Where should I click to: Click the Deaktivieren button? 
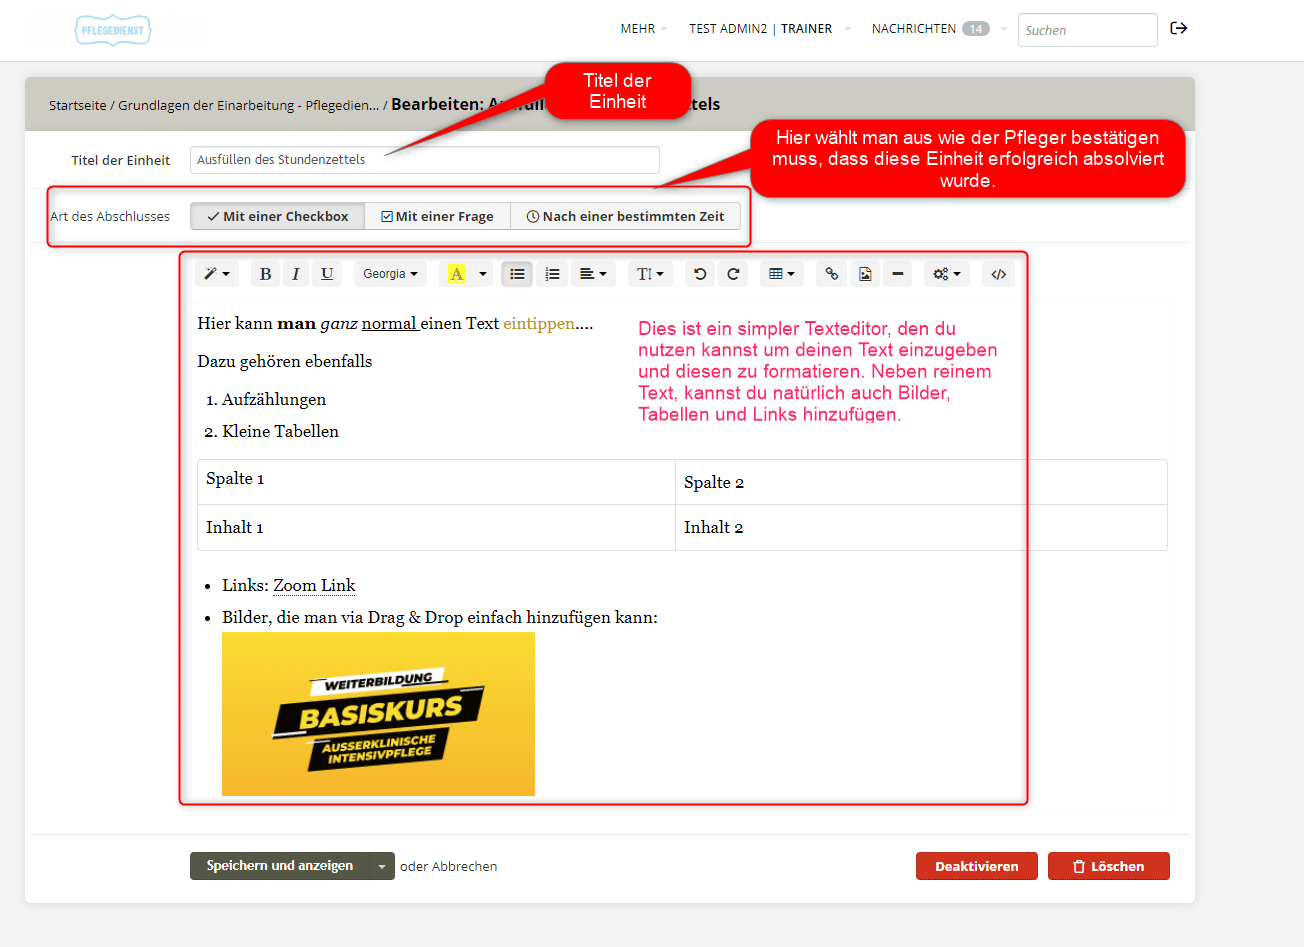977,866
